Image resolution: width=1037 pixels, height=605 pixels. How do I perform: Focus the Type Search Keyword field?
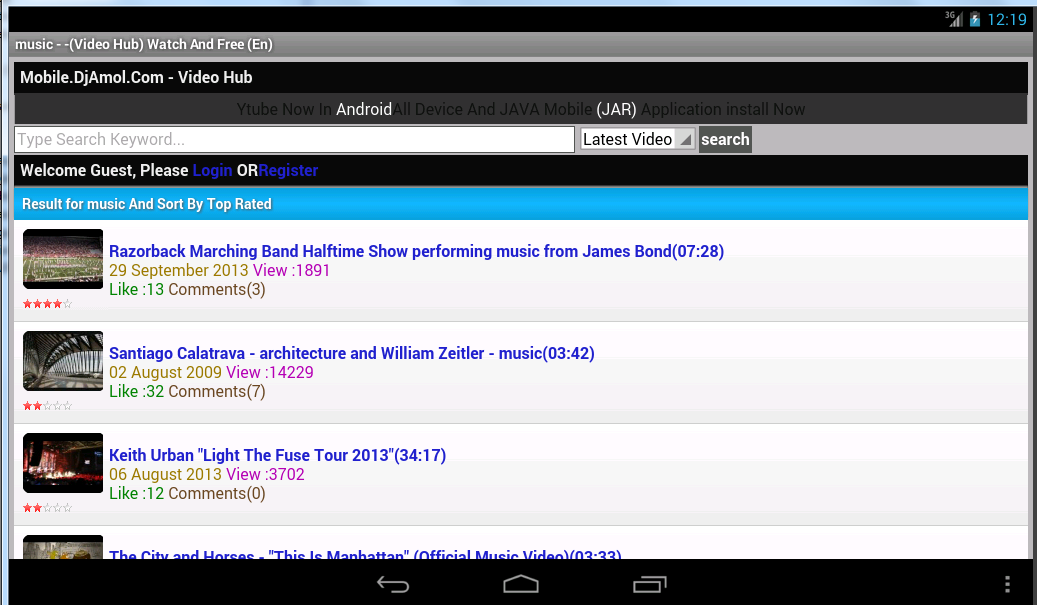[294, 140]
